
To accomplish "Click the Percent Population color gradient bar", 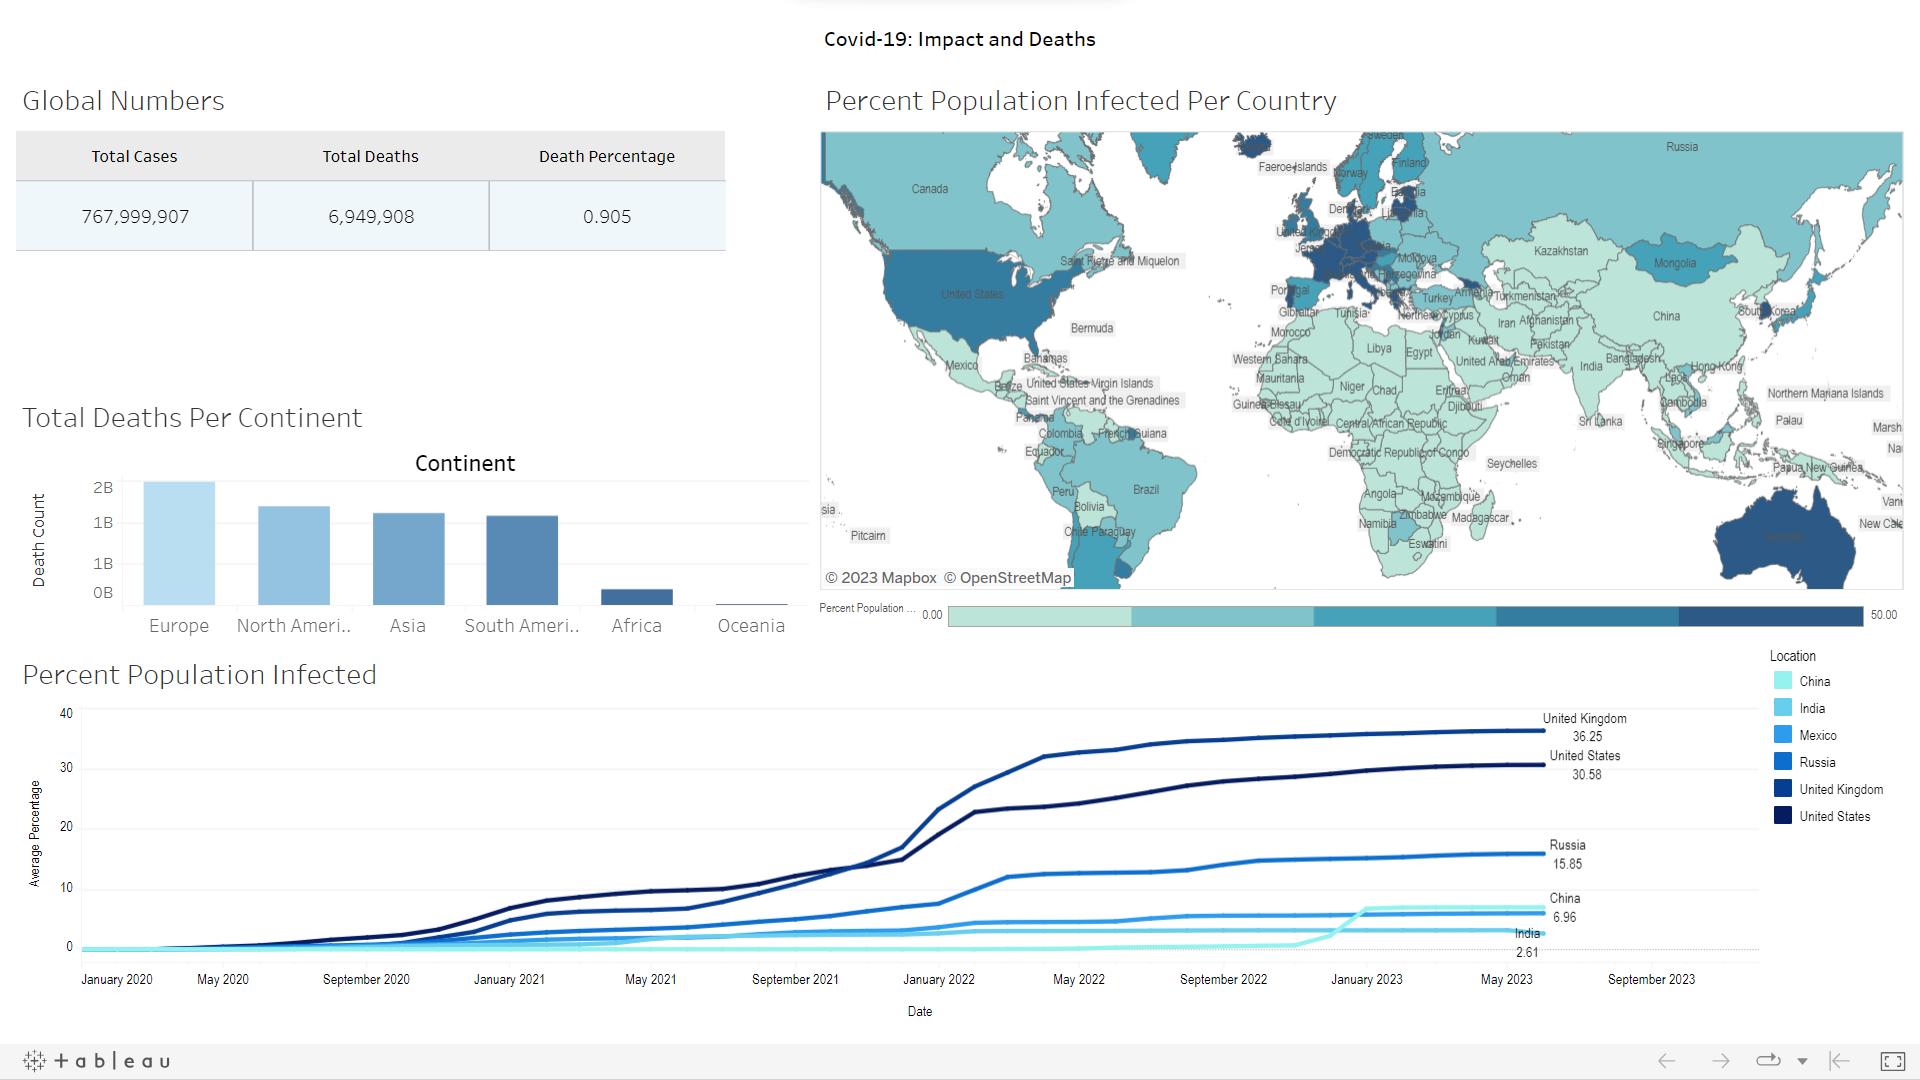I will point(1404,616).
